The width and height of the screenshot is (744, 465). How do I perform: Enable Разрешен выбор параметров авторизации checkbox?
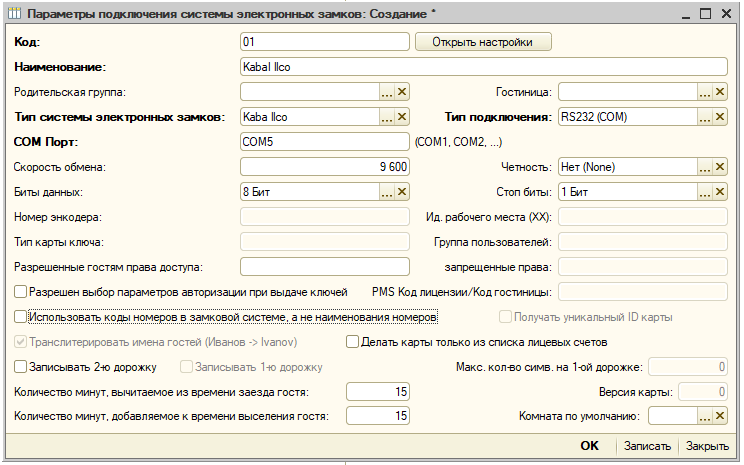pos(20,292)
